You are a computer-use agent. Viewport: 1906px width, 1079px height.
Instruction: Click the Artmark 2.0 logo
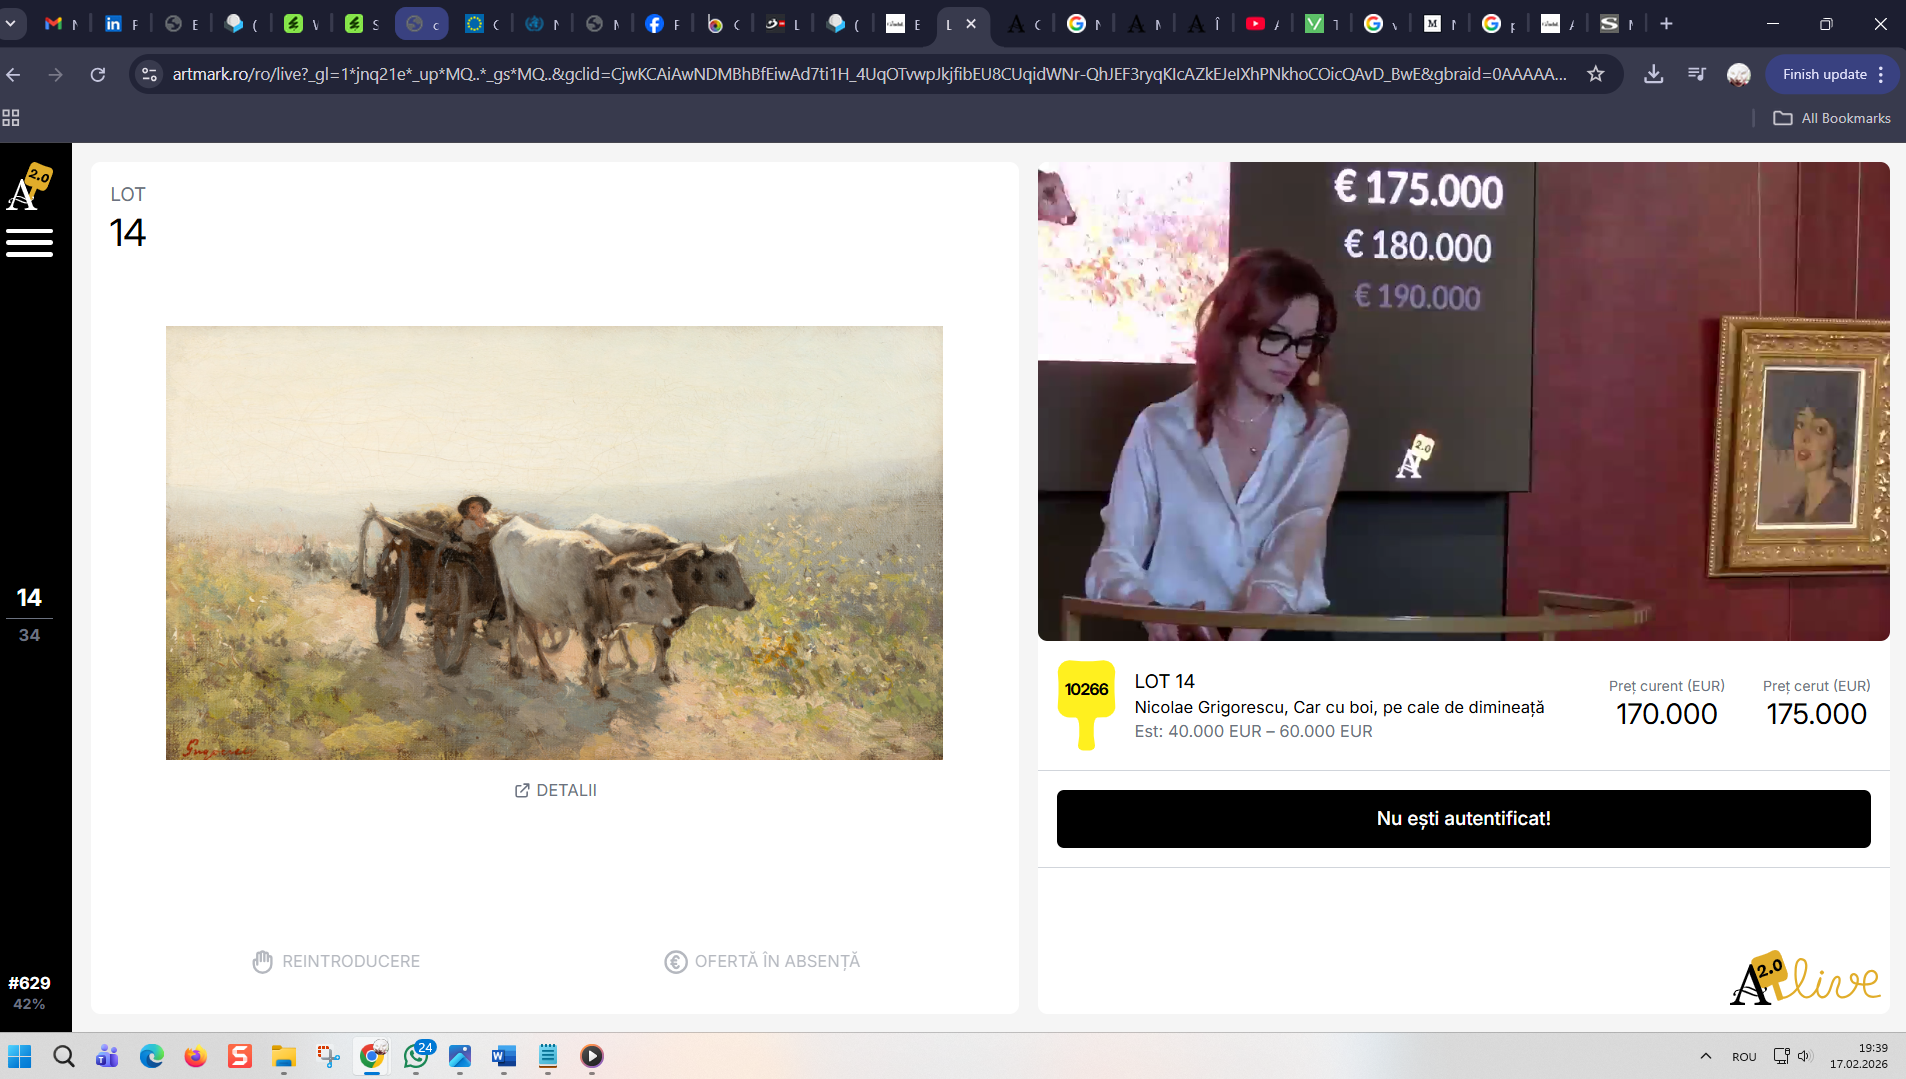29,188
